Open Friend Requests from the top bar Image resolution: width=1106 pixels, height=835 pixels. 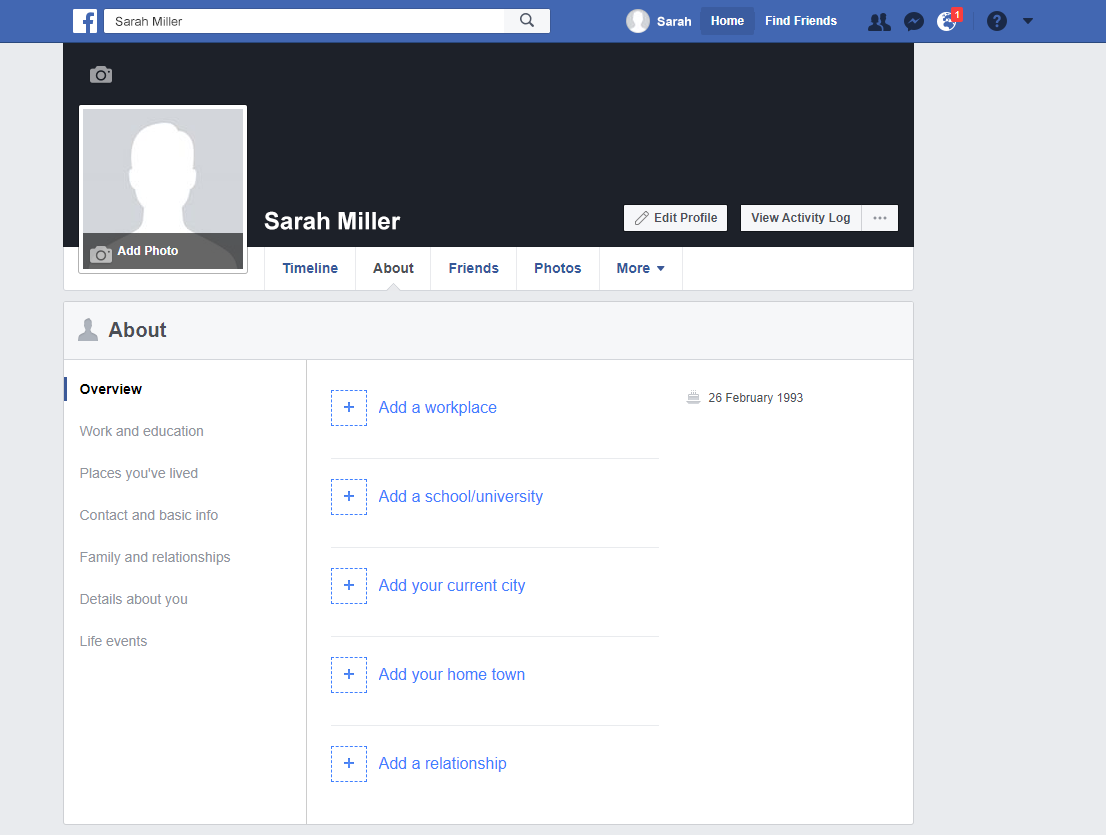(x=879, y=21)
